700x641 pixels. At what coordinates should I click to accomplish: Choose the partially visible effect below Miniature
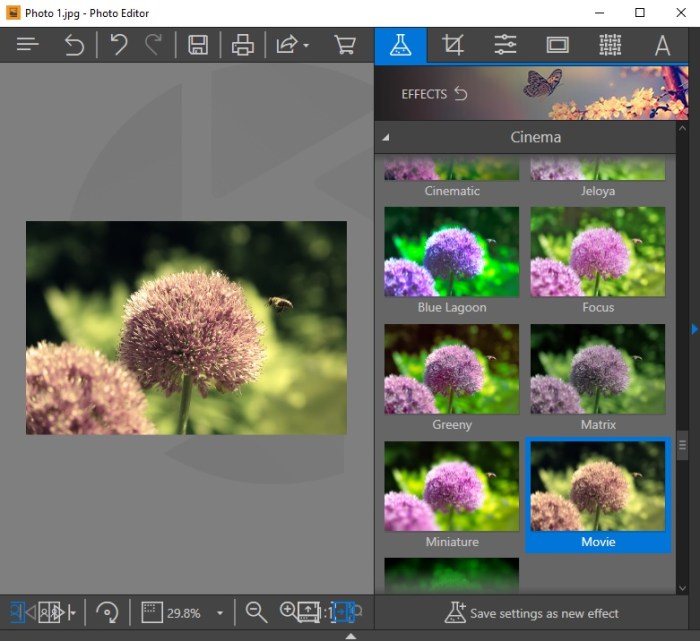[x=451, y=575]
